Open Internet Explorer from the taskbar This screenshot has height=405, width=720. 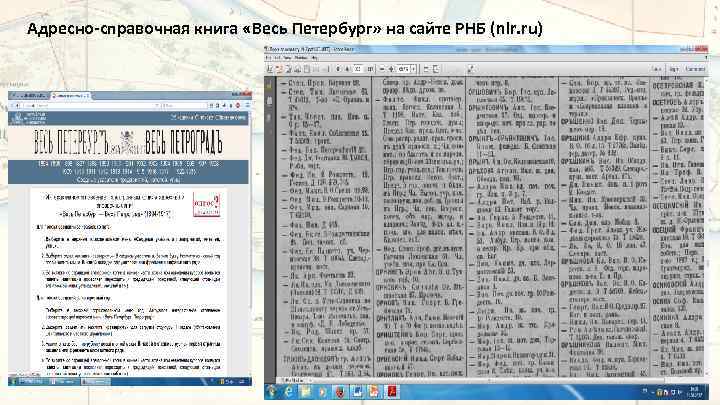pyautogui.click(x=289, y=392)
